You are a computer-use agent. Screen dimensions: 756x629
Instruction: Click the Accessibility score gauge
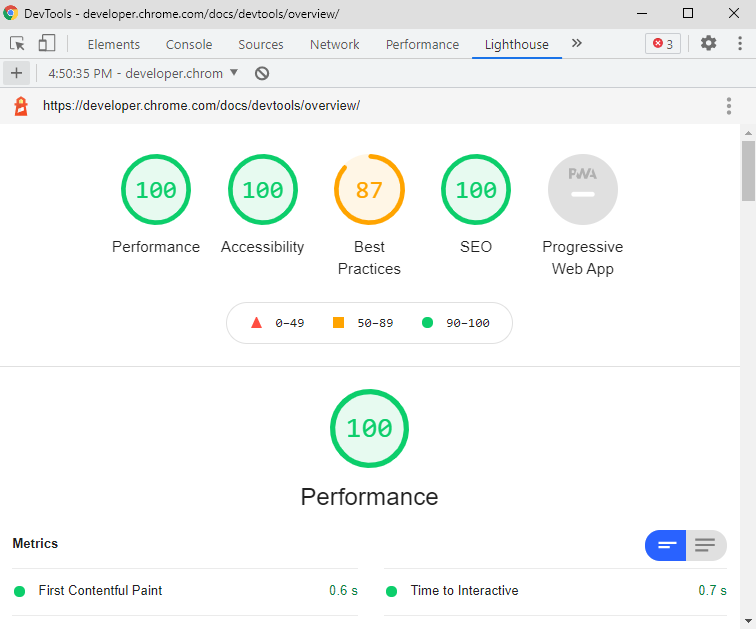(x=263, y=190)
